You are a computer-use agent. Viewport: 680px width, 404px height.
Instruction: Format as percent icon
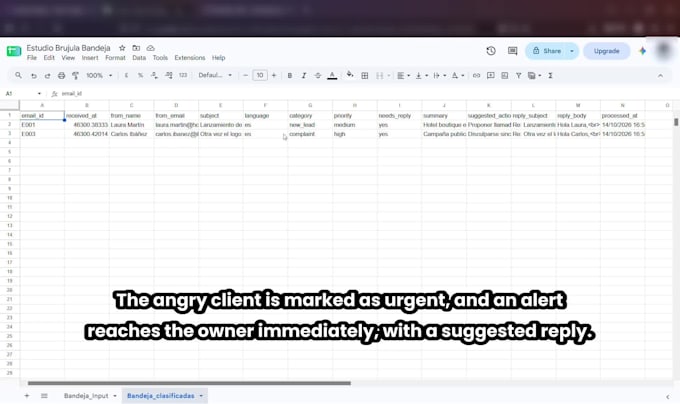[140, 75]
